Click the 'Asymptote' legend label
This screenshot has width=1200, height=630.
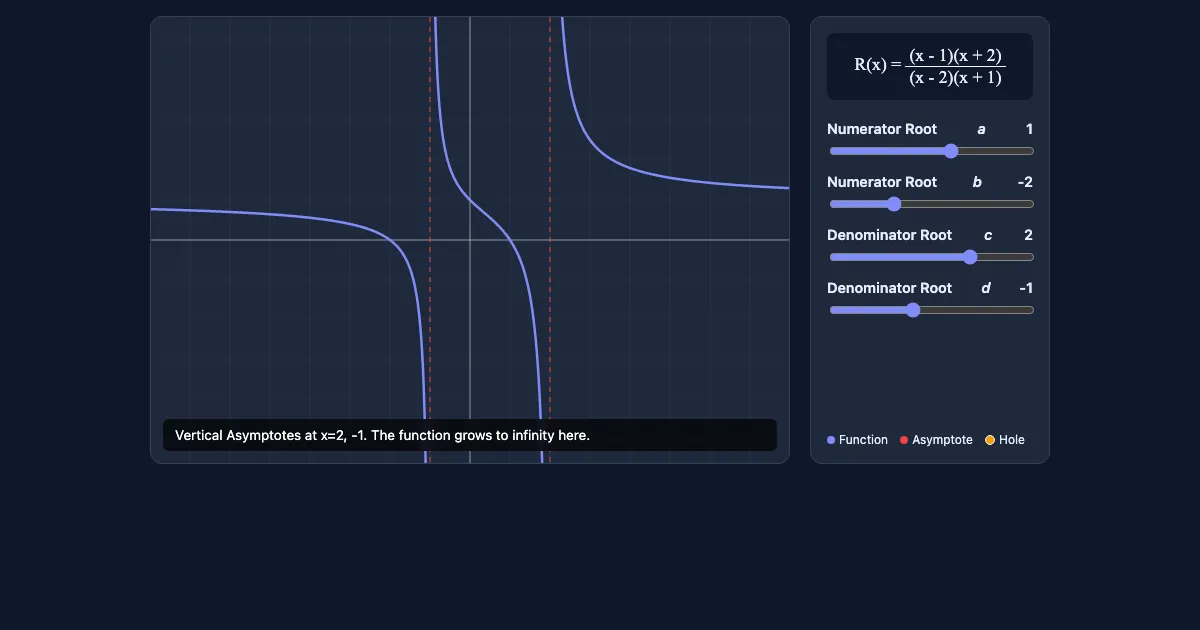point(942,440)
